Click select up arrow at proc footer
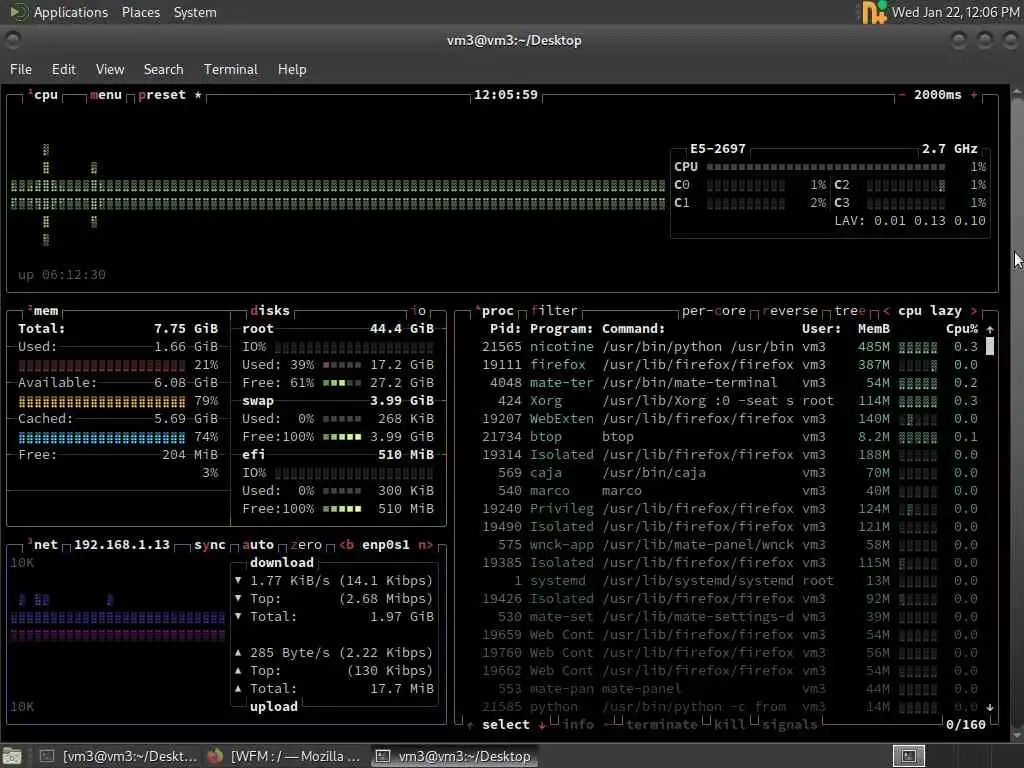 coord(470,725)
